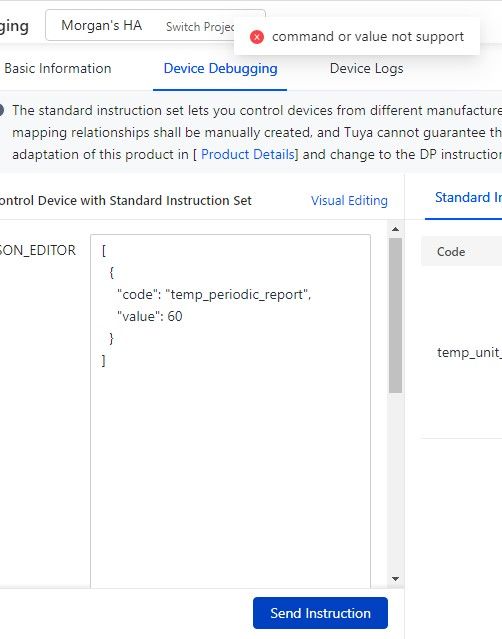Click the info icon beside standard instruction notice
The width and height of the screenshot is (502, 639).
tap(1, 110)
